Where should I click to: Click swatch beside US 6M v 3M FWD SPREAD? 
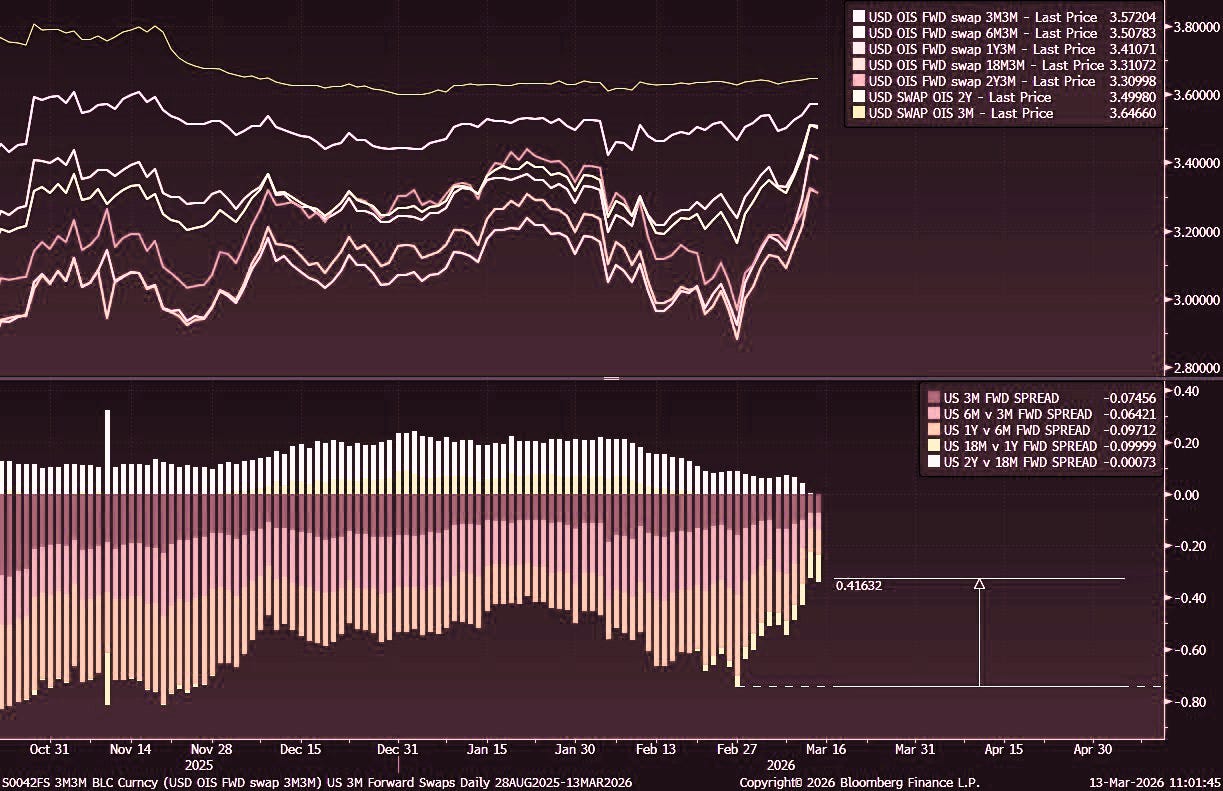(934, 413)
